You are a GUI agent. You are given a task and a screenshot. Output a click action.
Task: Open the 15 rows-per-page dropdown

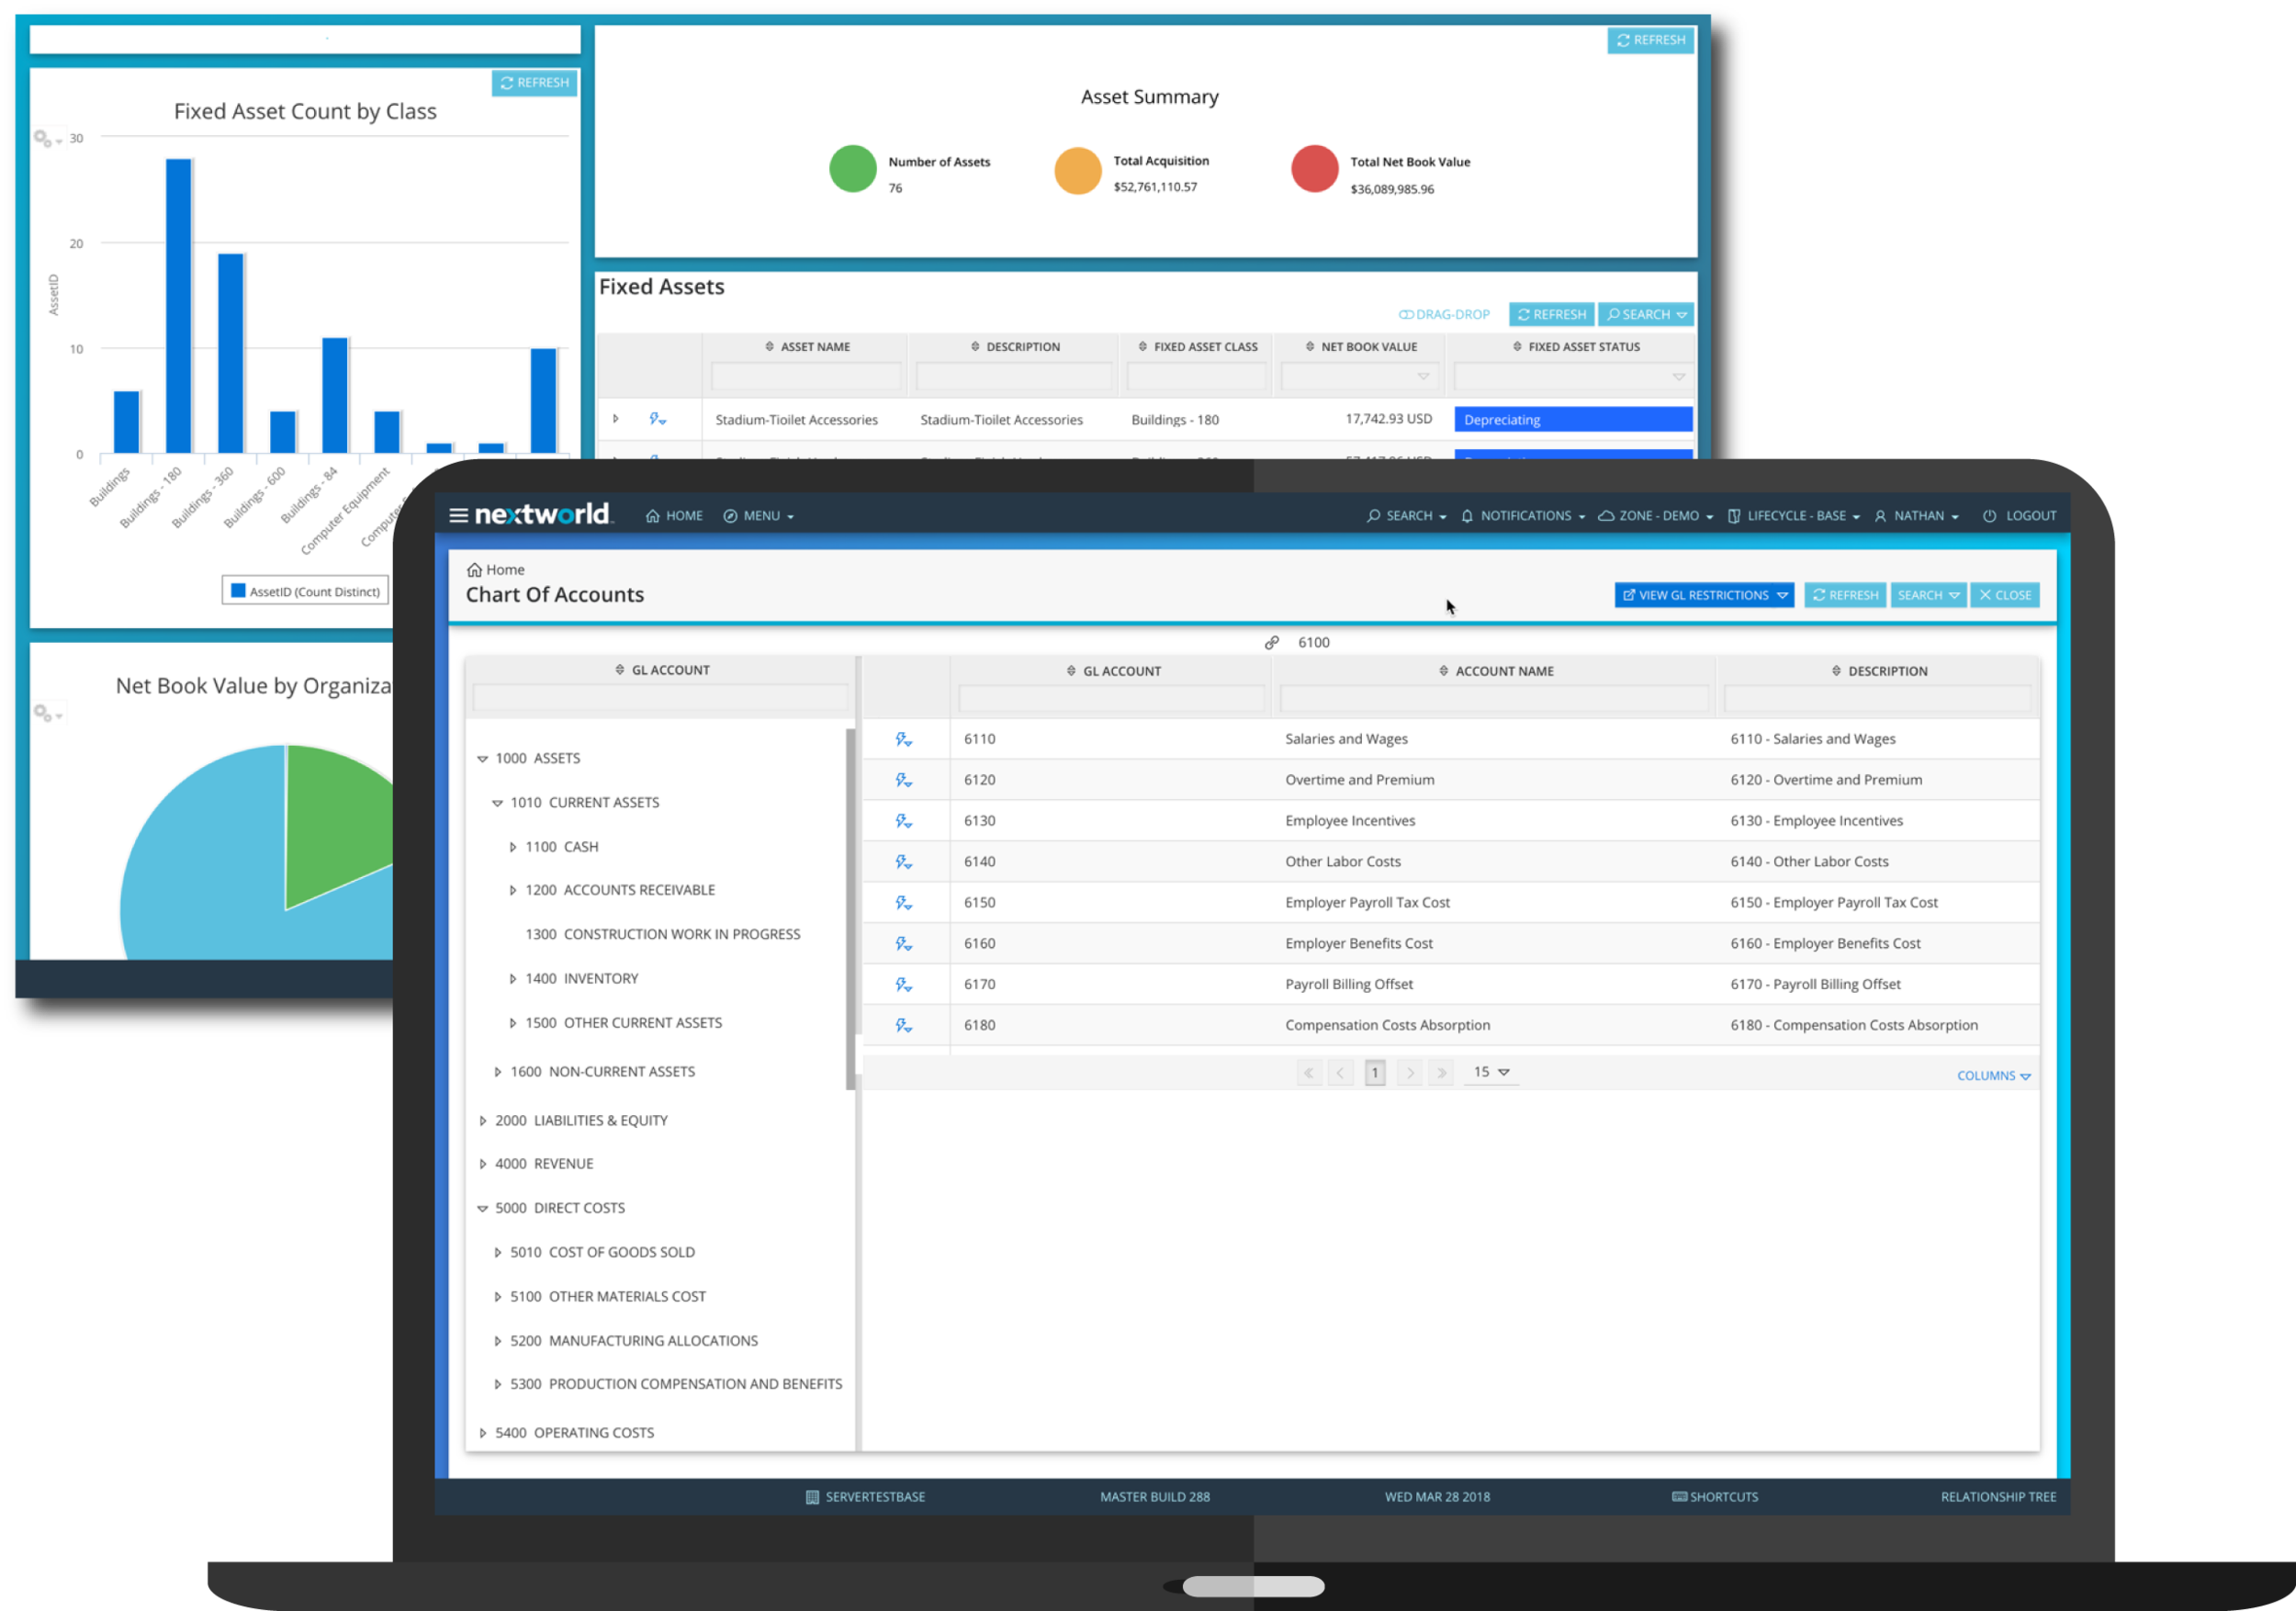point(1491,1072)
